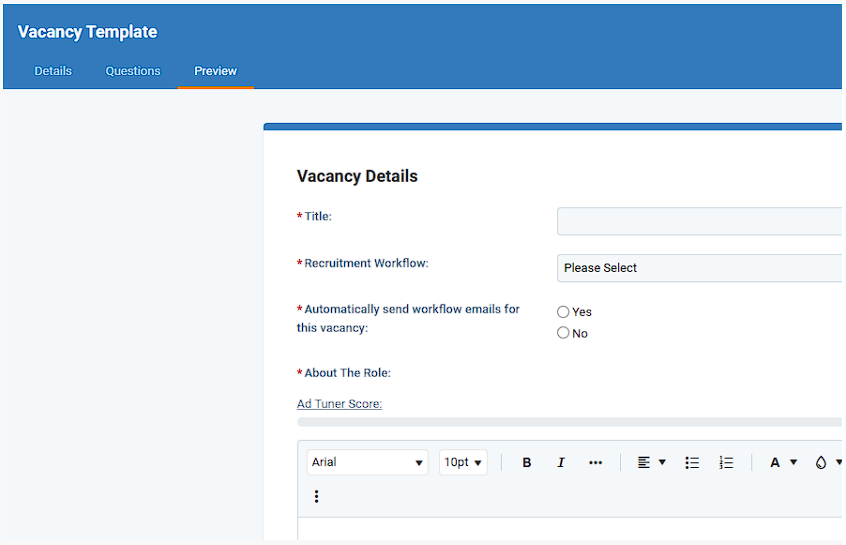Viewport: 846px width, 545px height.
Task: Select No for automatic workflow emails
Action: pyautogui.click(x=563, y=333)
